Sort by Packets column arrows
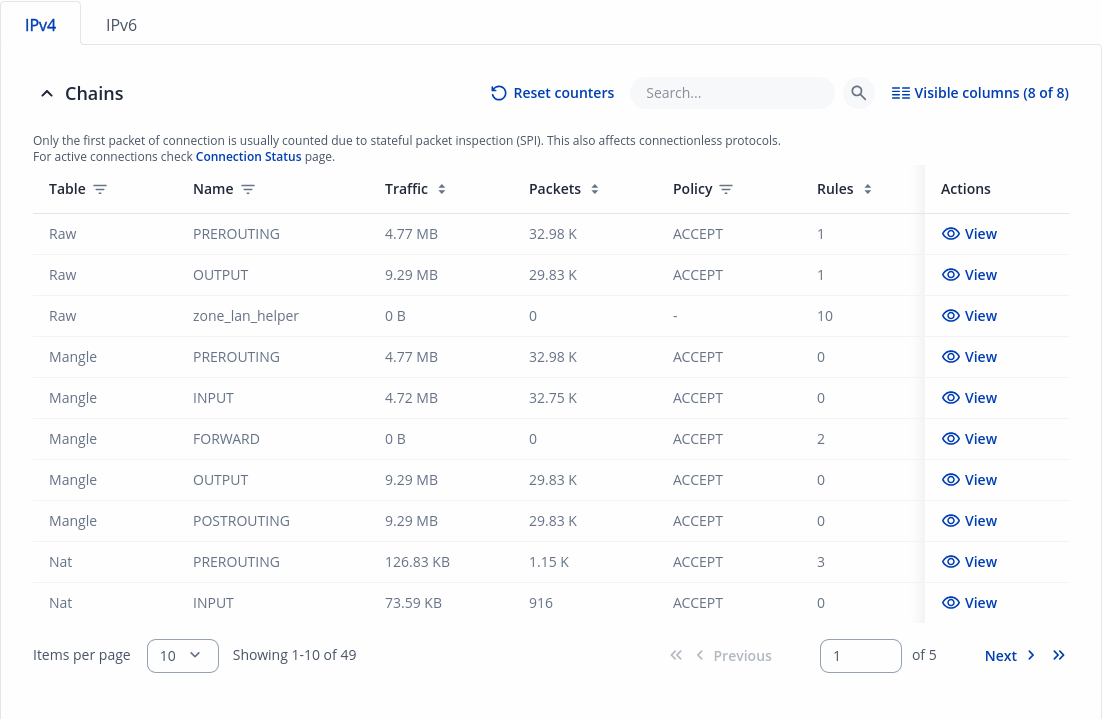 coord(595,189)
